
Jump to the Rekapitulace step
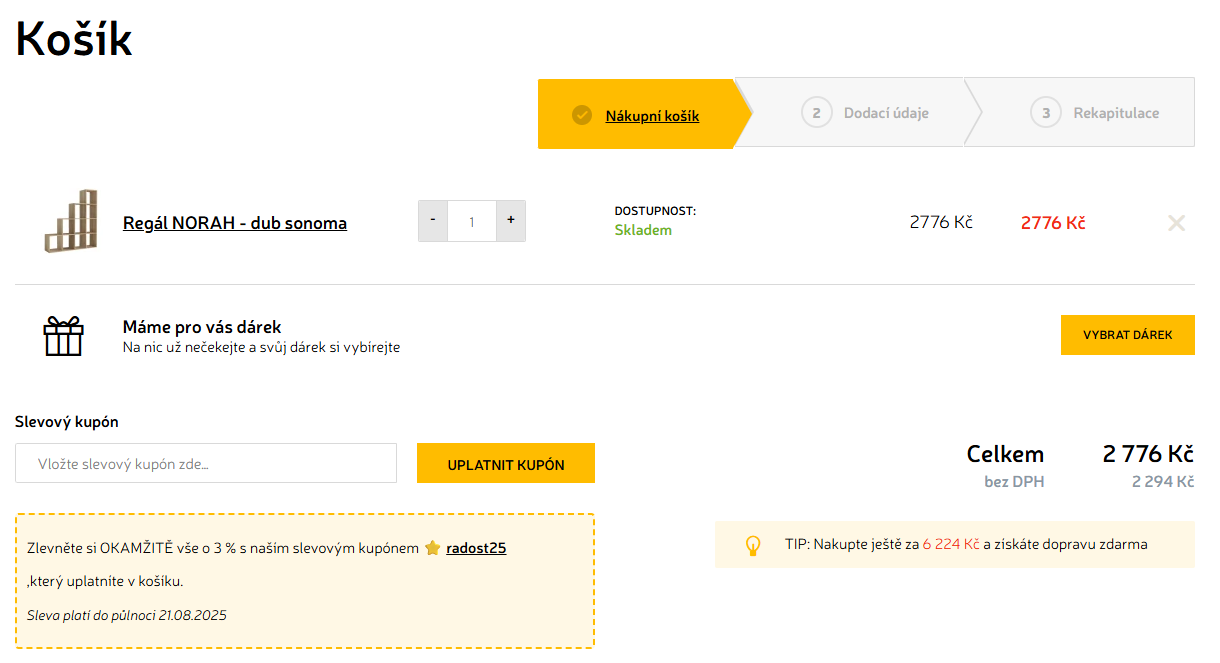tap(1116, 113)
